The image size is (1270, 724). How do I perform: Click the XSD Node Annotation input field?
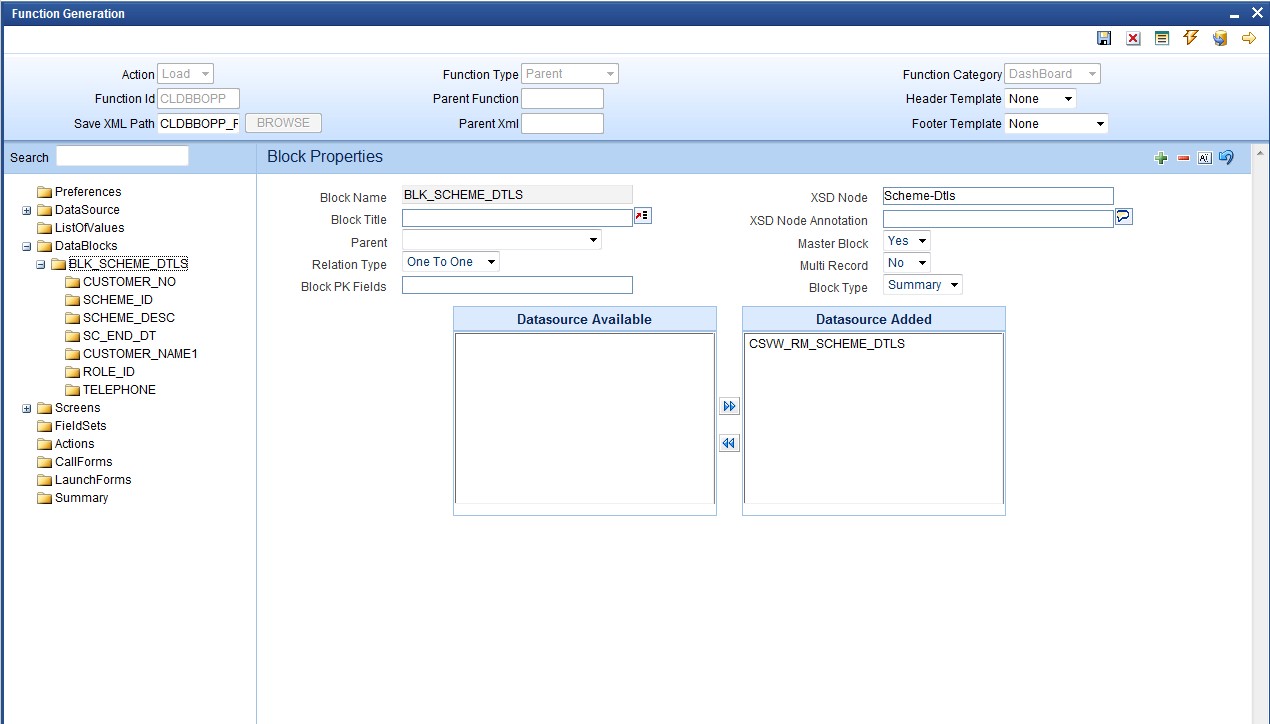coord(998,218)
